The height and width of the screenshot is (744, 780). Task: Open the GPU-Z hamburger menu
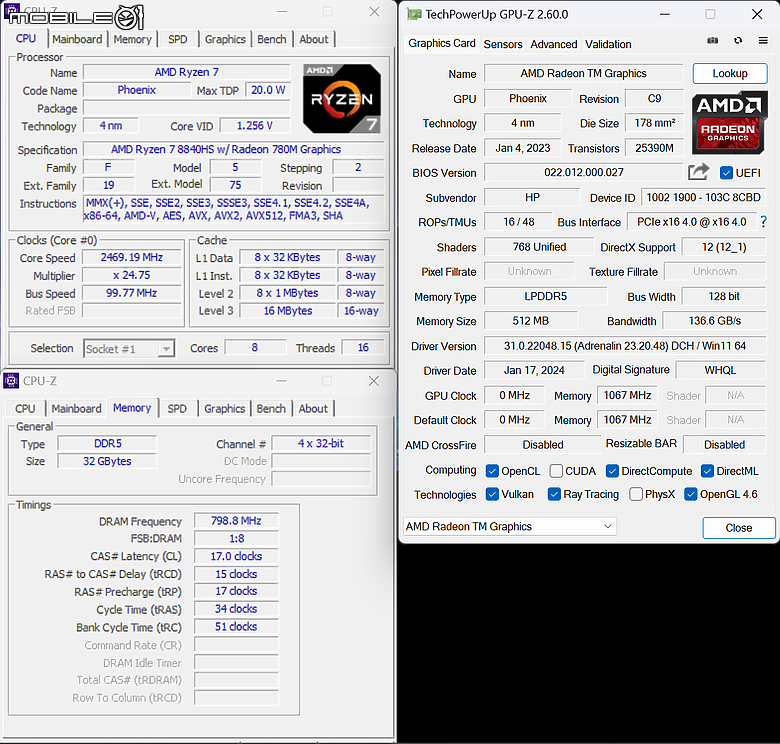[x=763, y=40]
